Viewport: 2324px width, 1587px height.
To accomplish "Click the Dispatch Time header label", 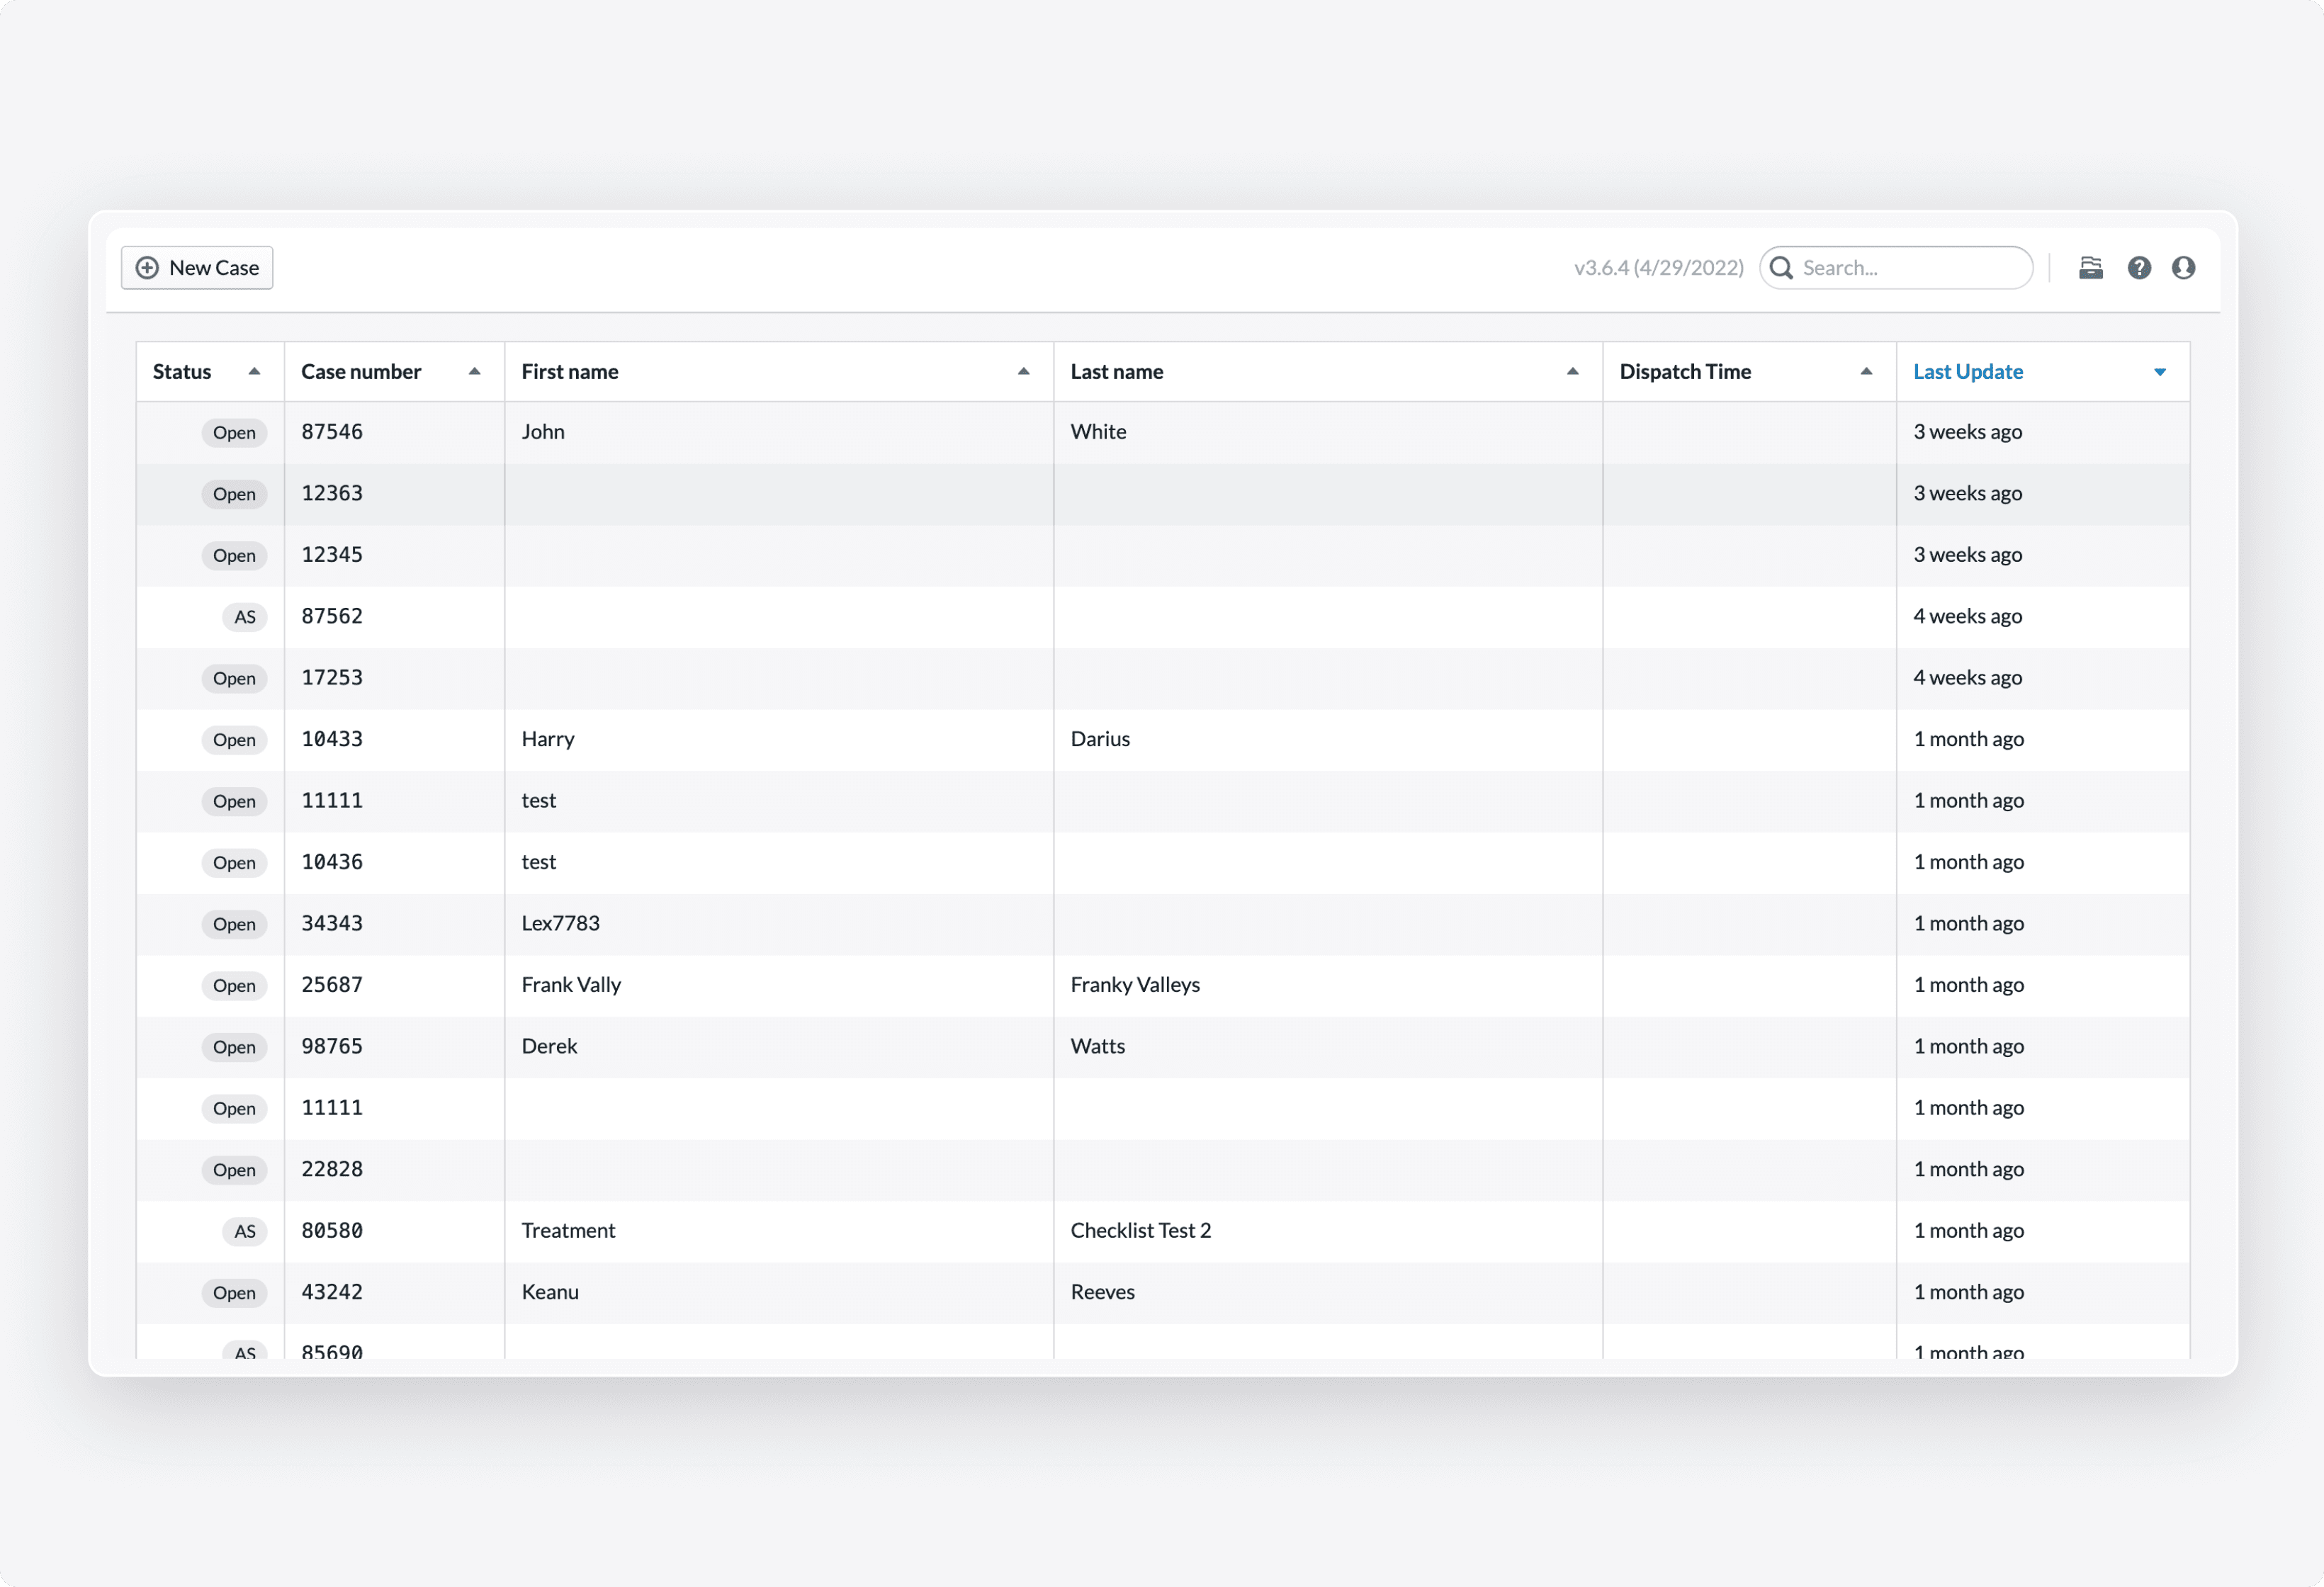I will (x=1685, y=372).
